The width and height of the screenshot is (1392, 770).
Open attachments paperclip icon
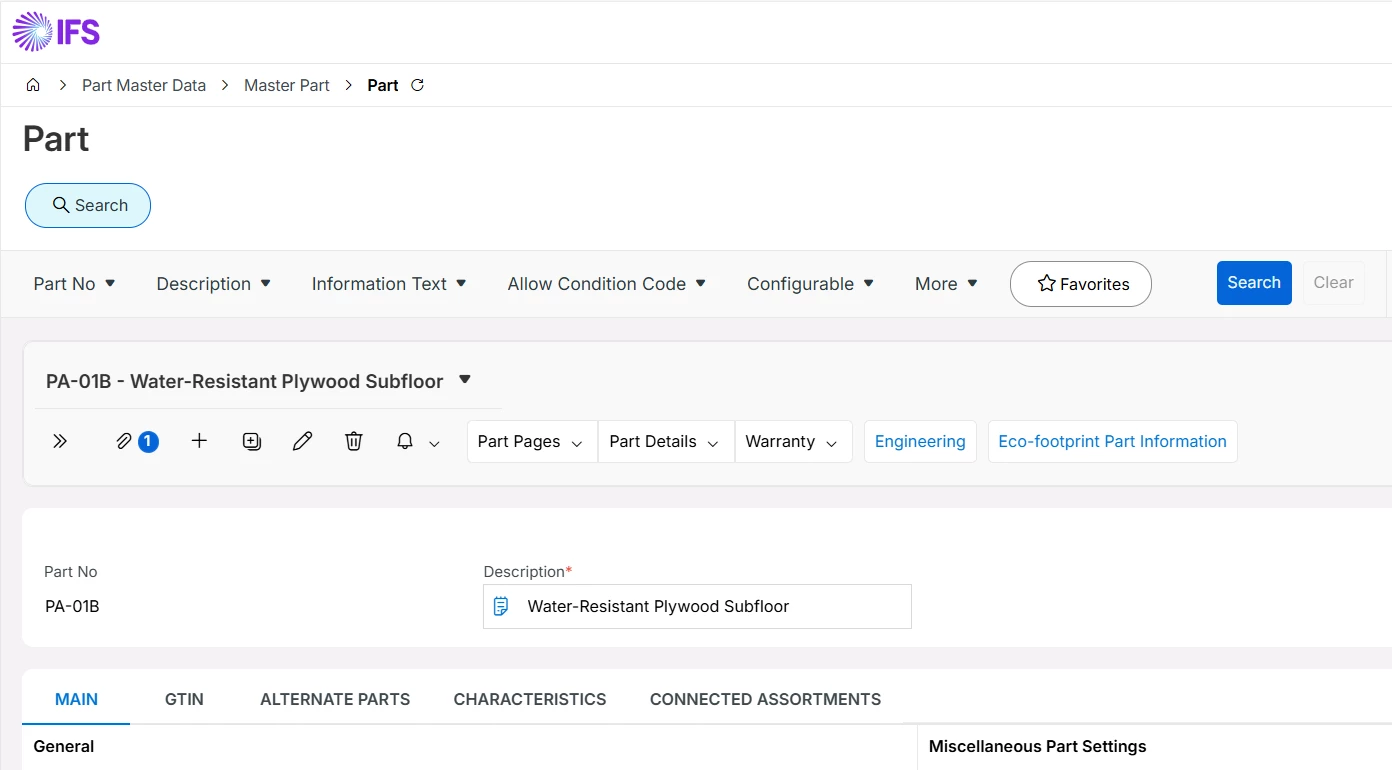[124, 441]
